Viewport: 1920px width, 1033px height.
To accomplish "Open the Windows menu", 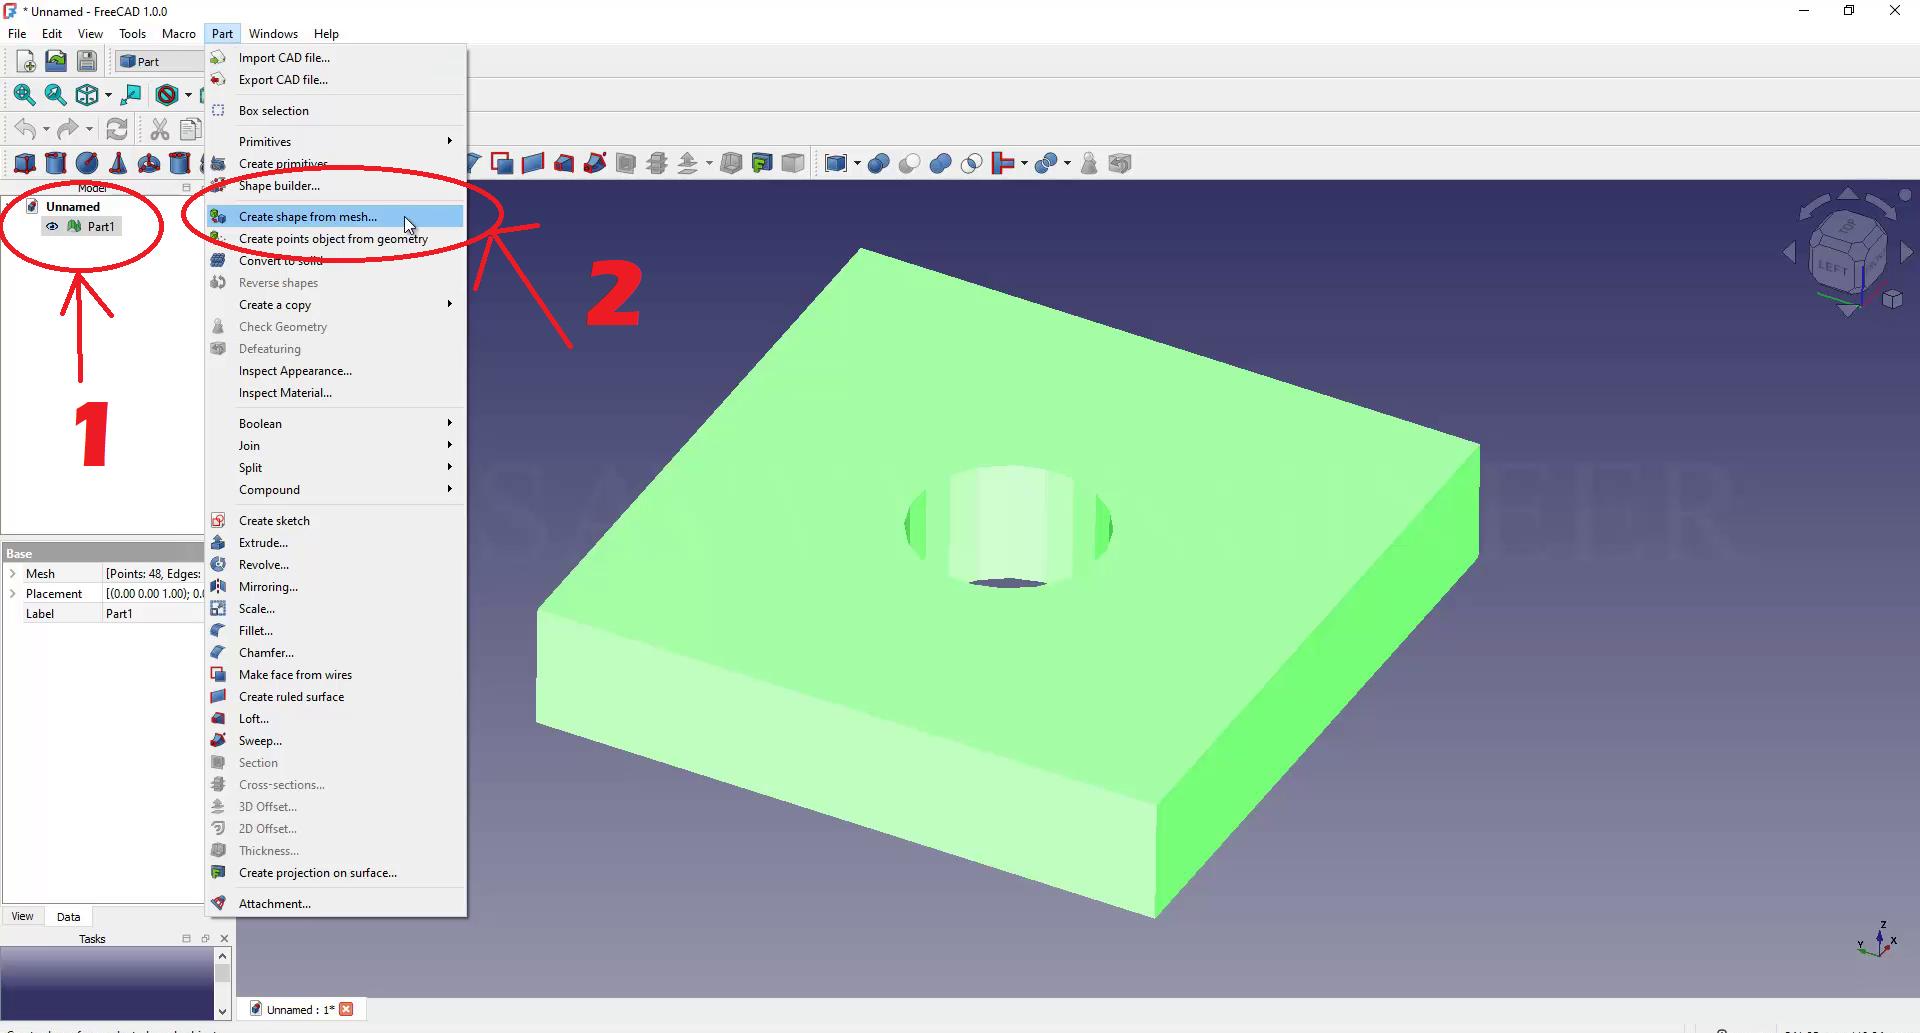I will [x=273, y=34].
